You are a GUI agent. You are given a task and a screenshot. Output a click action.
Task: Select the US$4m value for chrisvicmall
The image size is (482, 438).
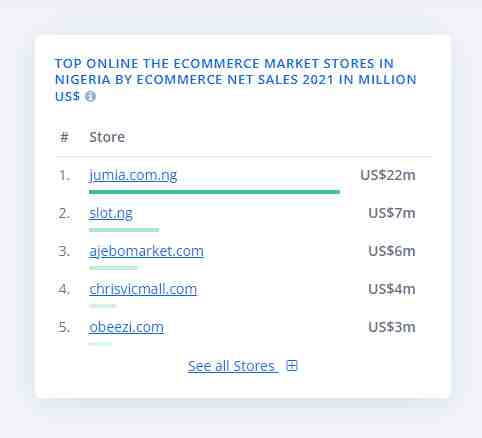coord(392,289)
